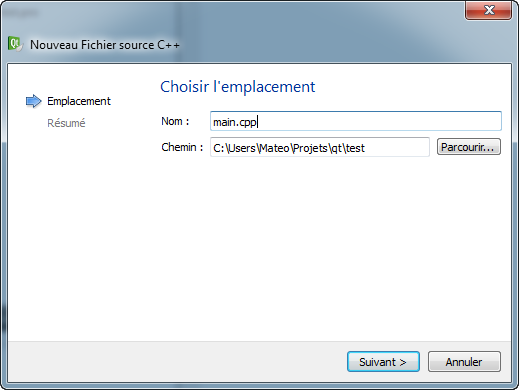Focus the Nom text field
519x390 pixels.
click(356, 121)
